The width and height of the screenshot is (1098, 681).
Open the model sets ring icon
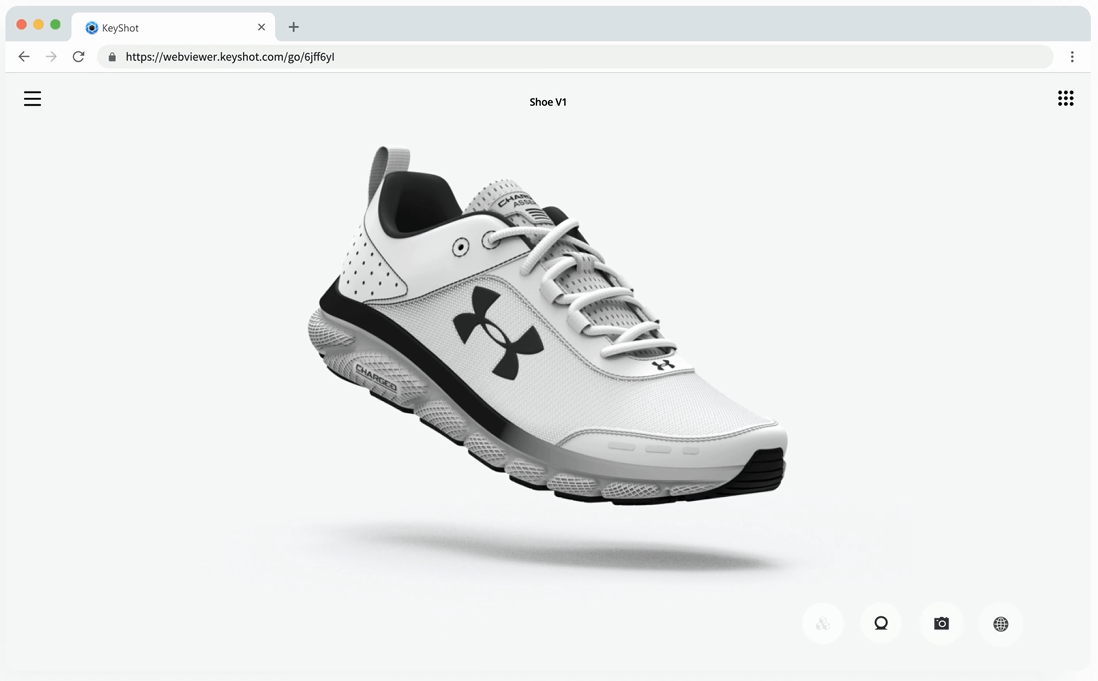coord(881,624)
